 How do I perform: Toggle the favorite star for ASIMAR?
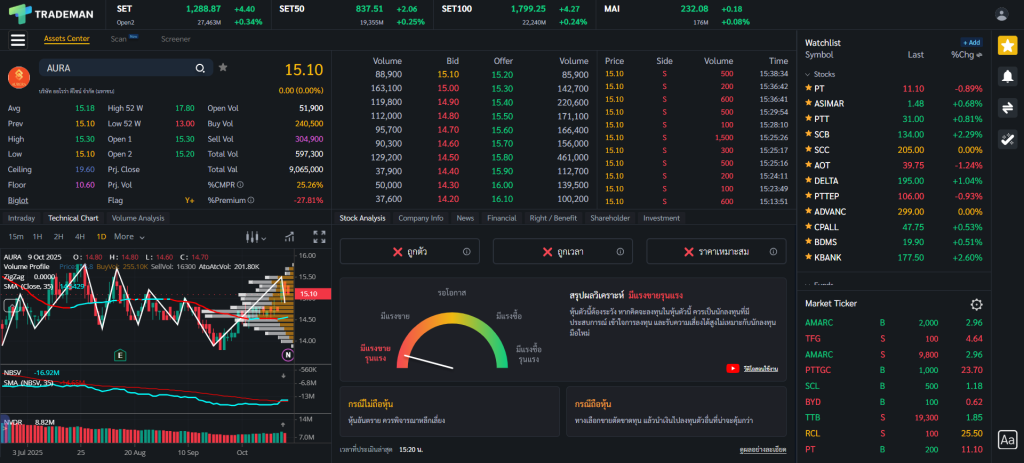[808, 103]
